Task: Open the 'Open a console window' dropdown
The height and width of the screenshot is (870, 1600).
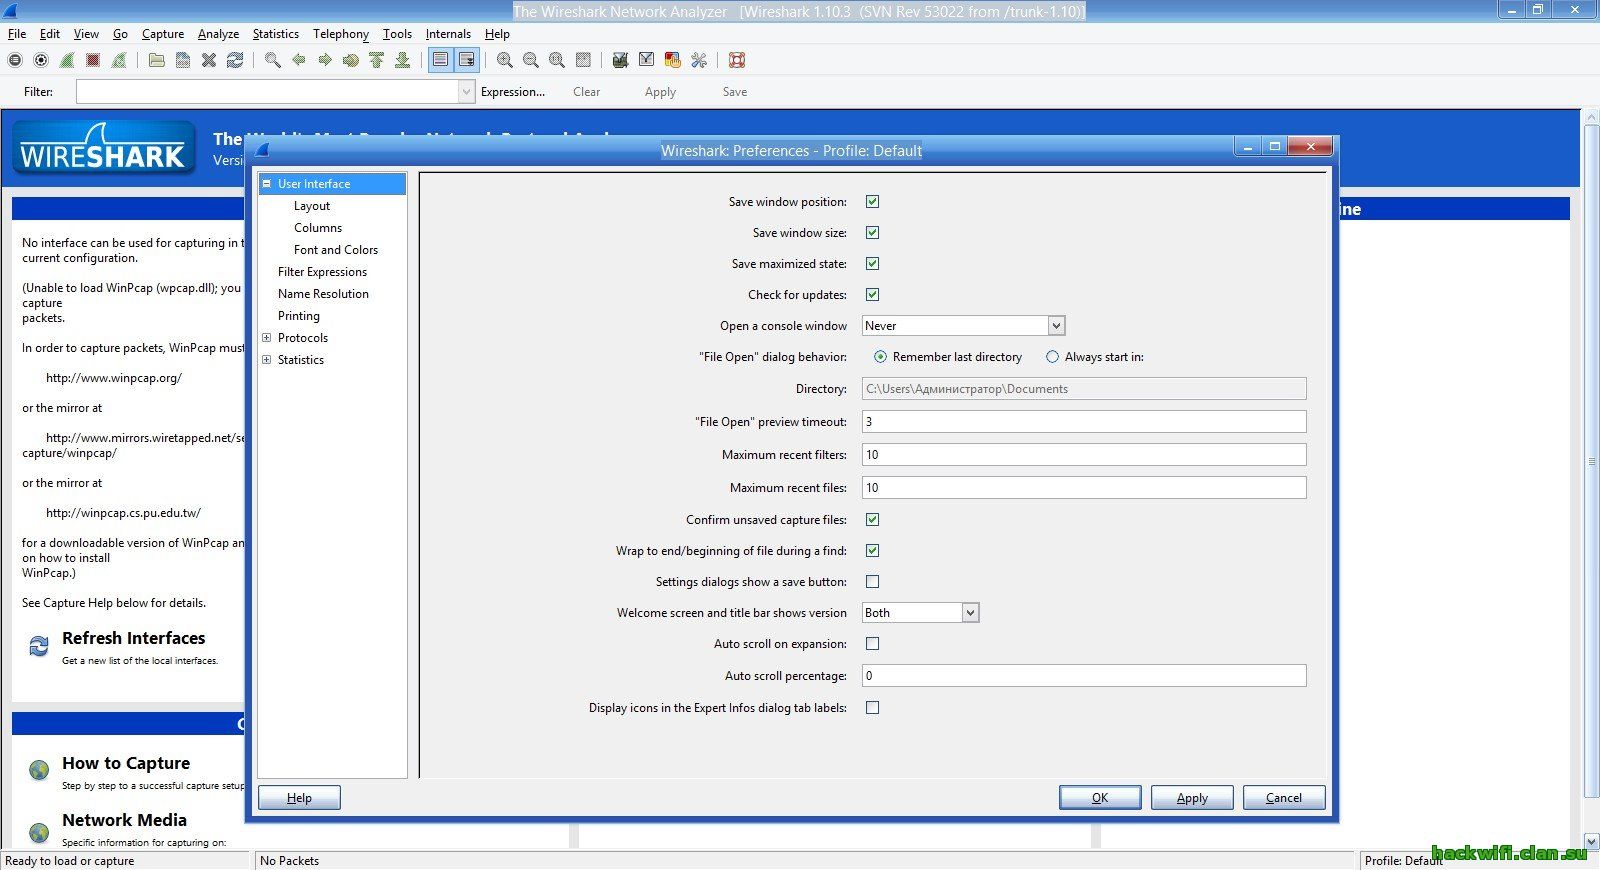Action: (x=1056, y=326)
